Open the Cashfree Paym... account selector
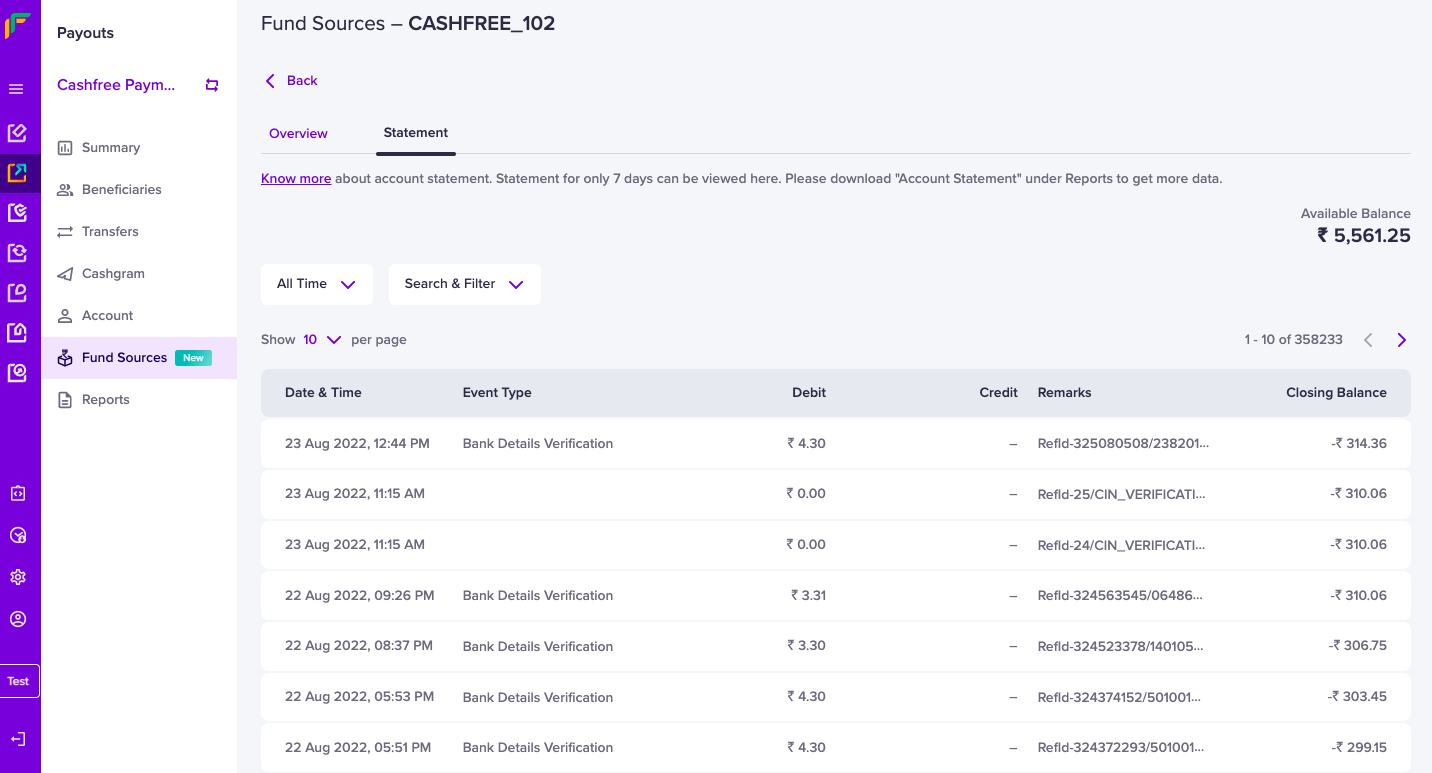Viewport: 1432px width, 773px height. click(116, 85)
